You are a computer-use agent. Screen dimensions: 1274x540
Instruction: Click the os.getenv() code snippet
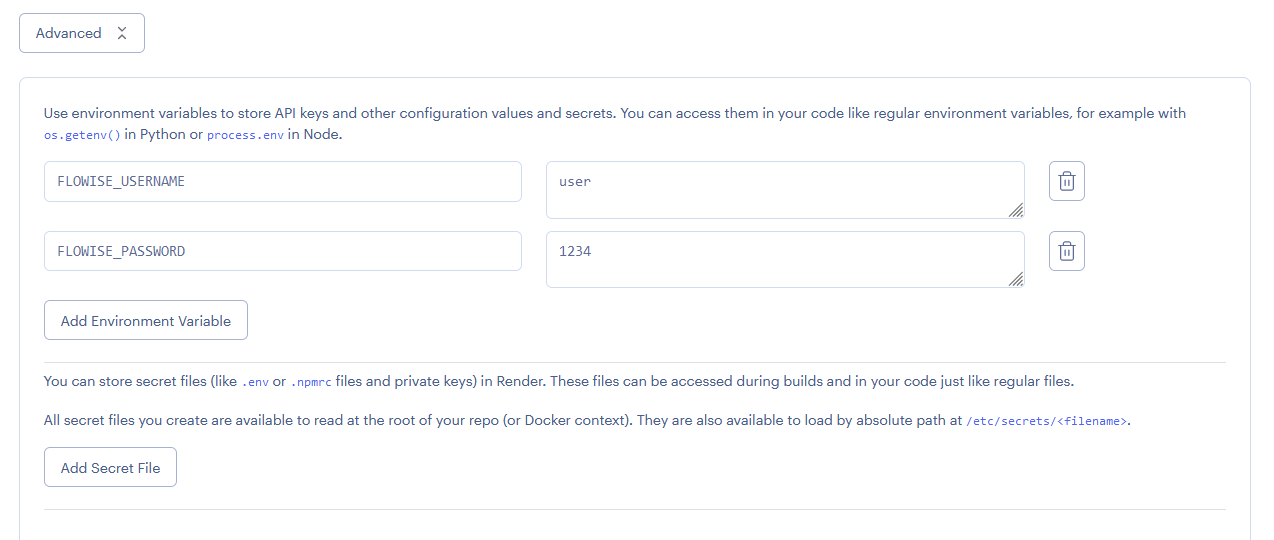click(x=82, y=135)
